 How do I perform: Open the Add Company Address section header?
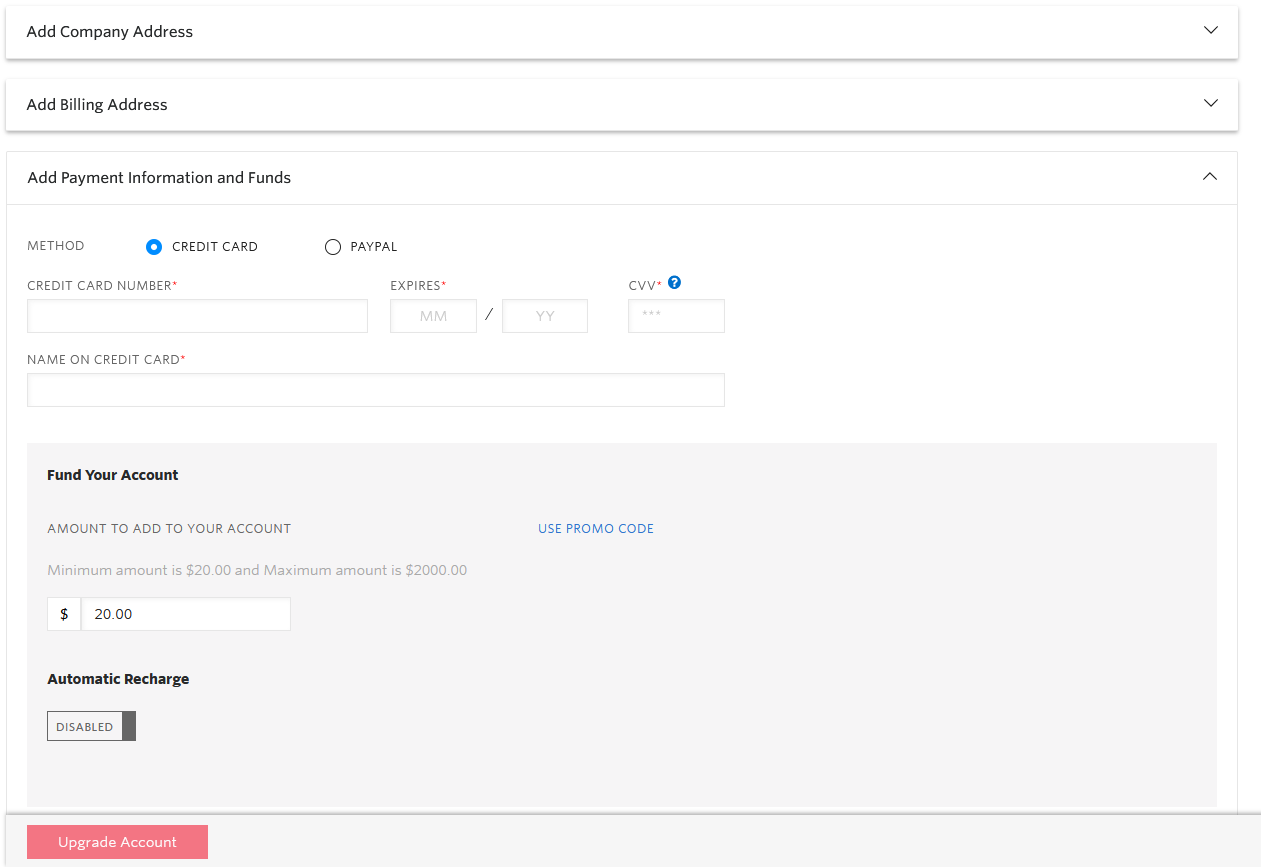pos(110,32)
